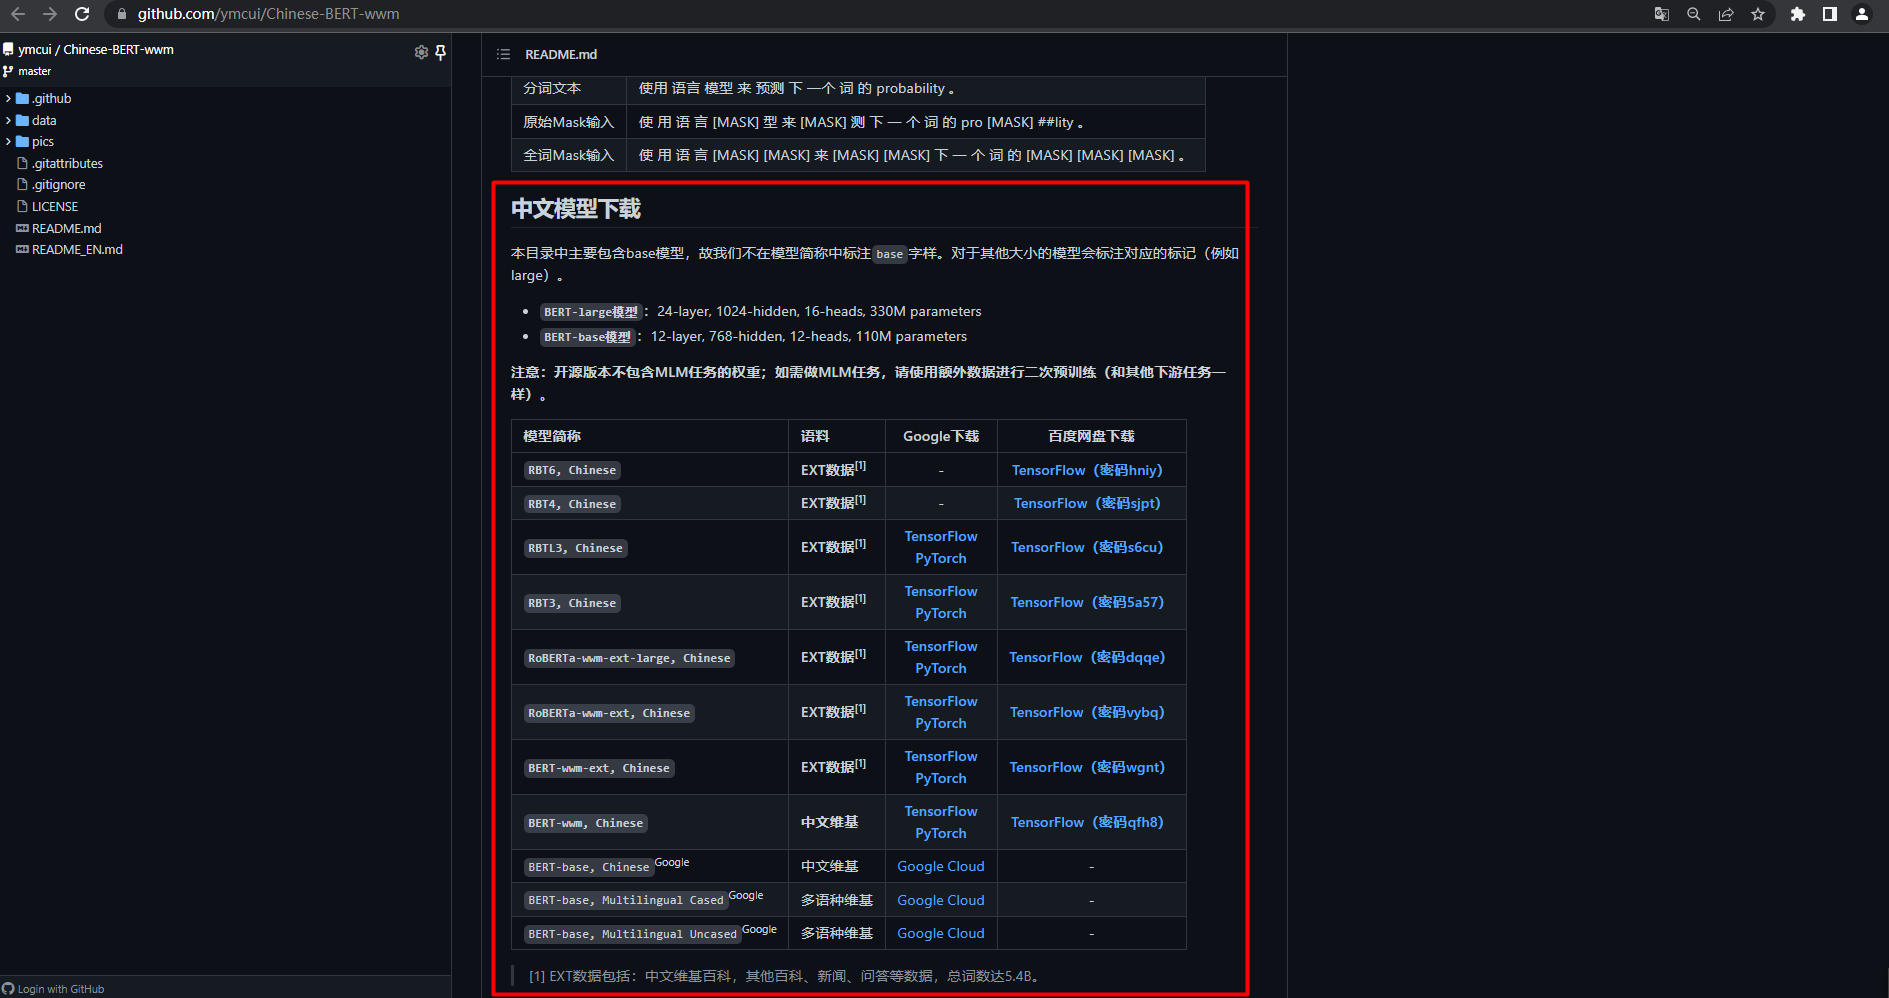
Task: Open the translate page icon
Action: 1662,14
